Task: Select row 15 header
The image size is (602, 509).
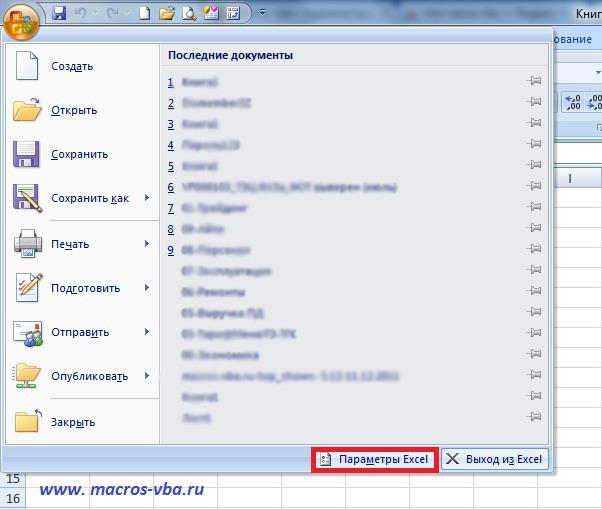Action: click(x=13, y=479)
